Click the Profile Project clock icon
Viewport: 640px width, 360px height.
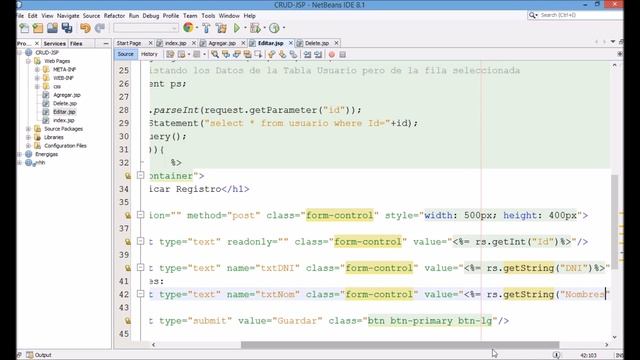pyautogui.click(x=274, y=28)
